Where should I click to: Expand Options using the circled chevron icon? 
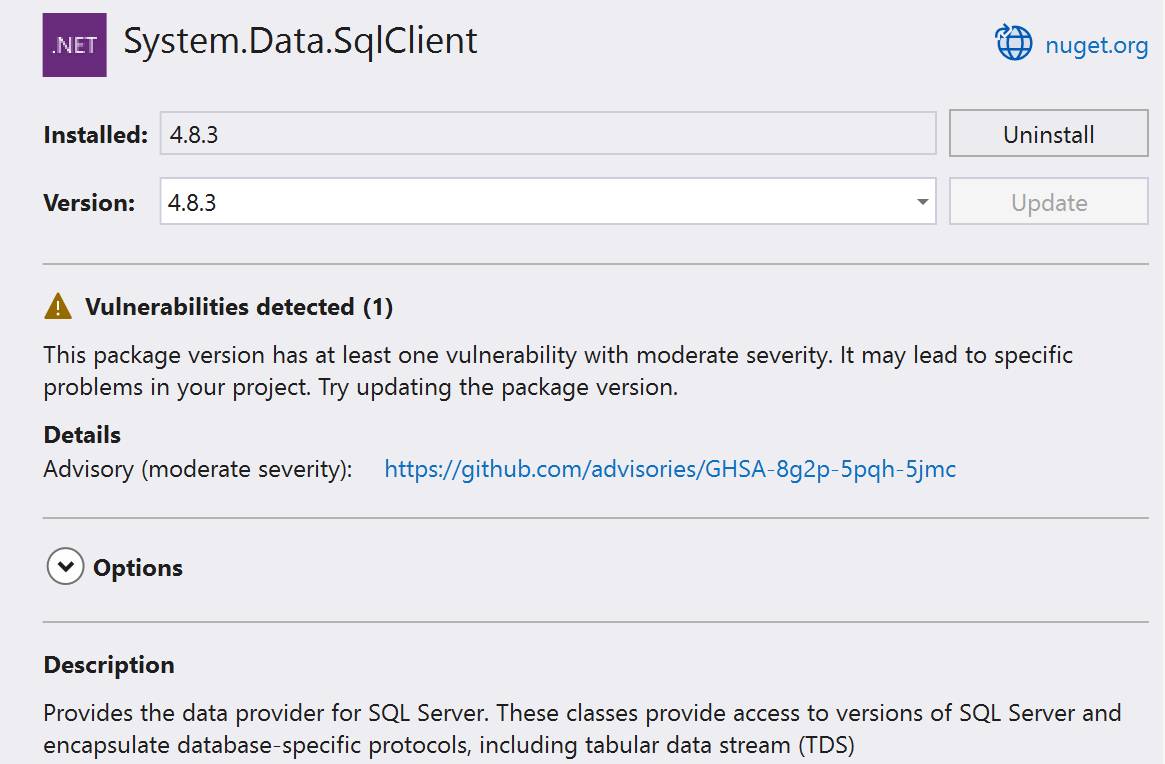tap(65, 568)
